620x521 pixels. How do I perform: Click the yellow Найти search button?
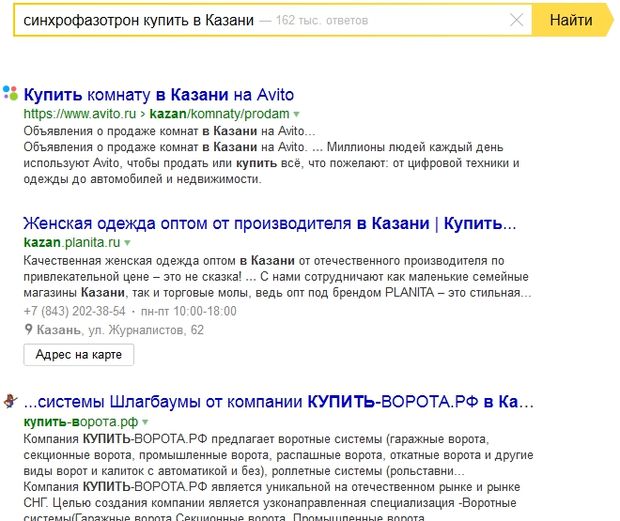pyautogui.click(x=572, y=20)
